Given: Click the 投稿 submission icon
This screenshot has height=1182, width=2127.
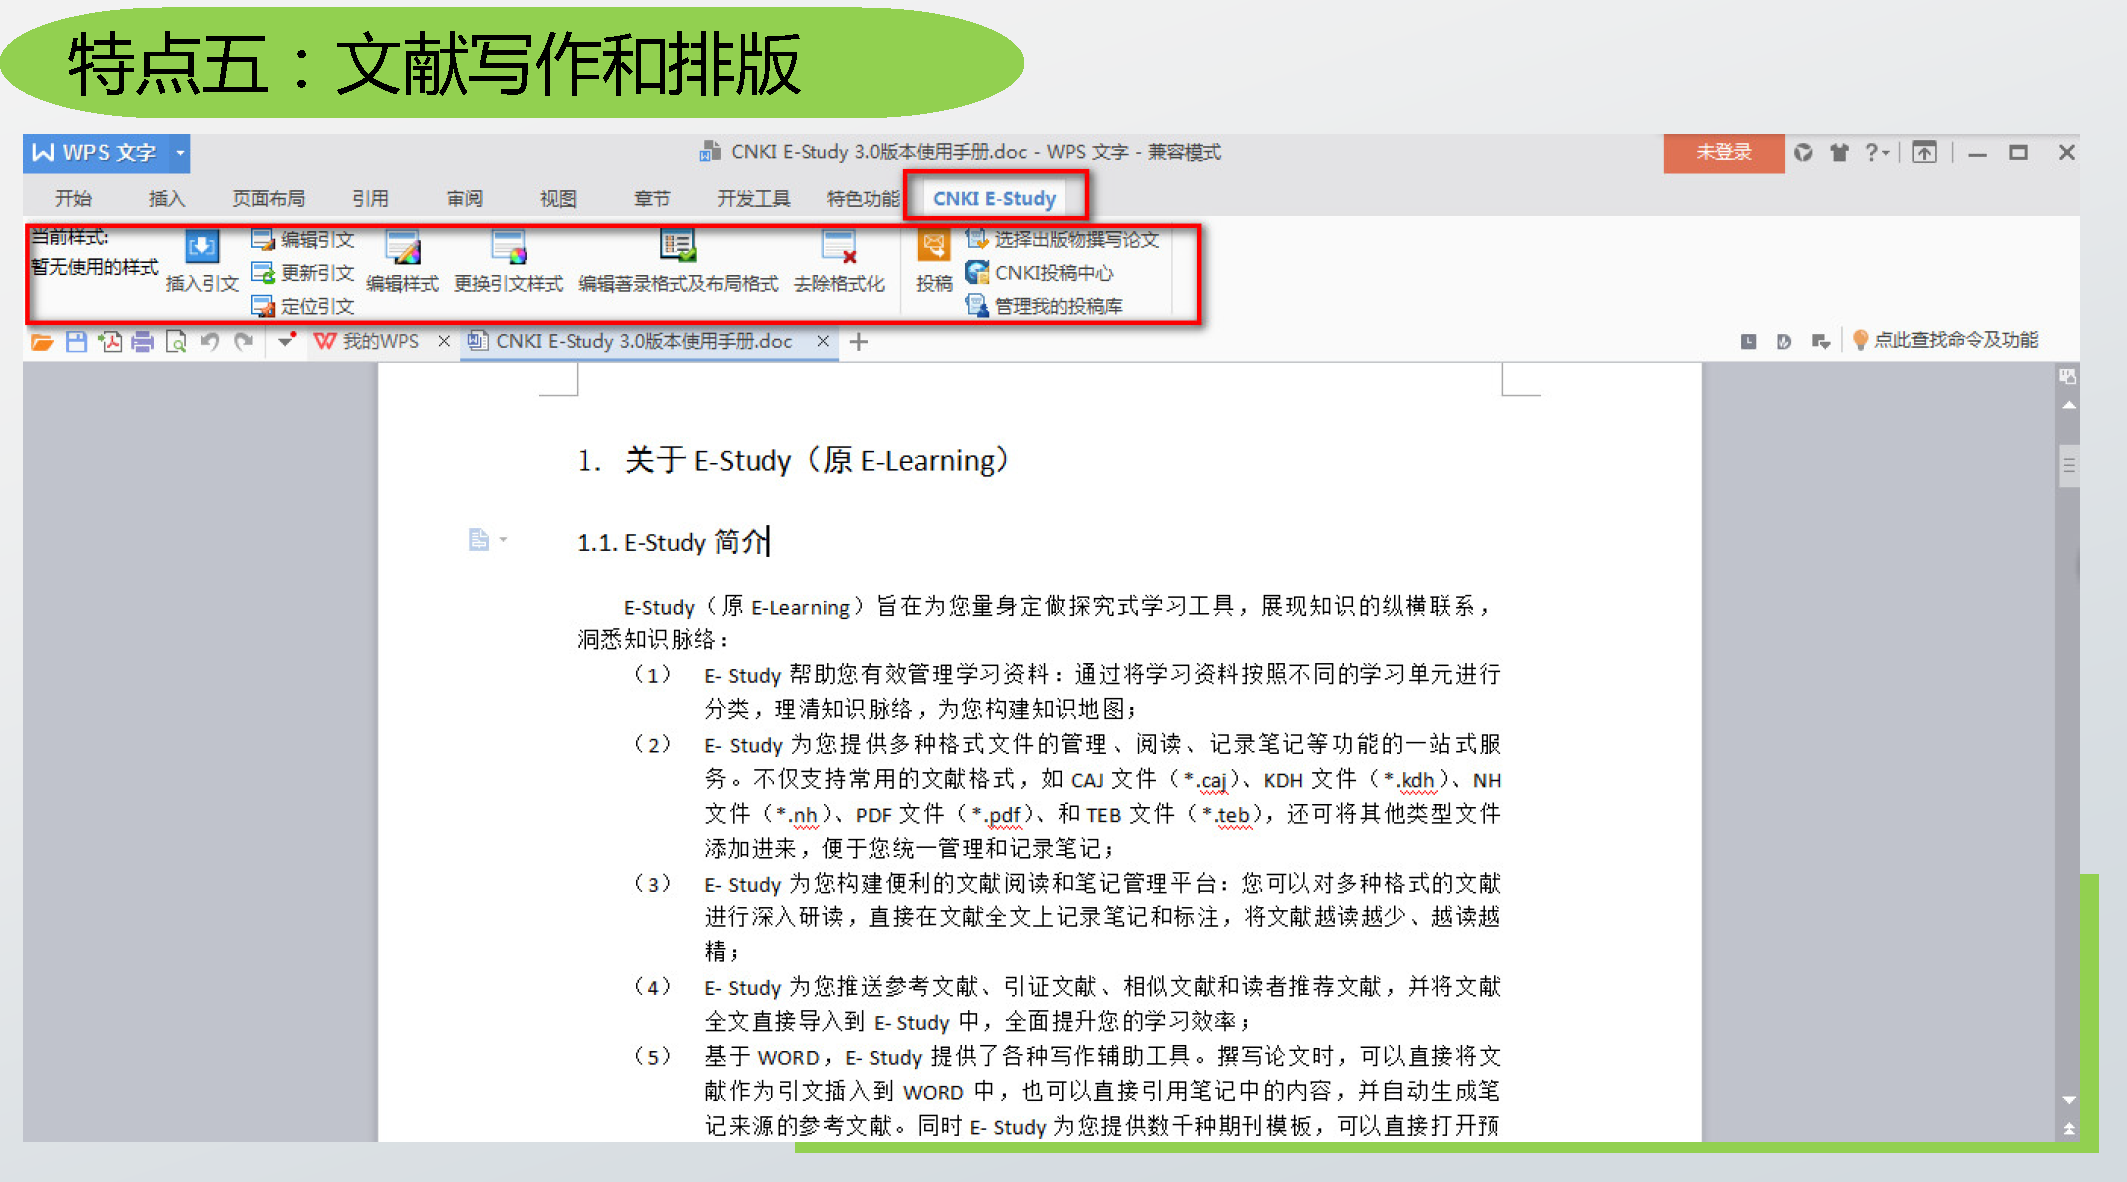Looking at the screenshot, I should tap(934, 246).
